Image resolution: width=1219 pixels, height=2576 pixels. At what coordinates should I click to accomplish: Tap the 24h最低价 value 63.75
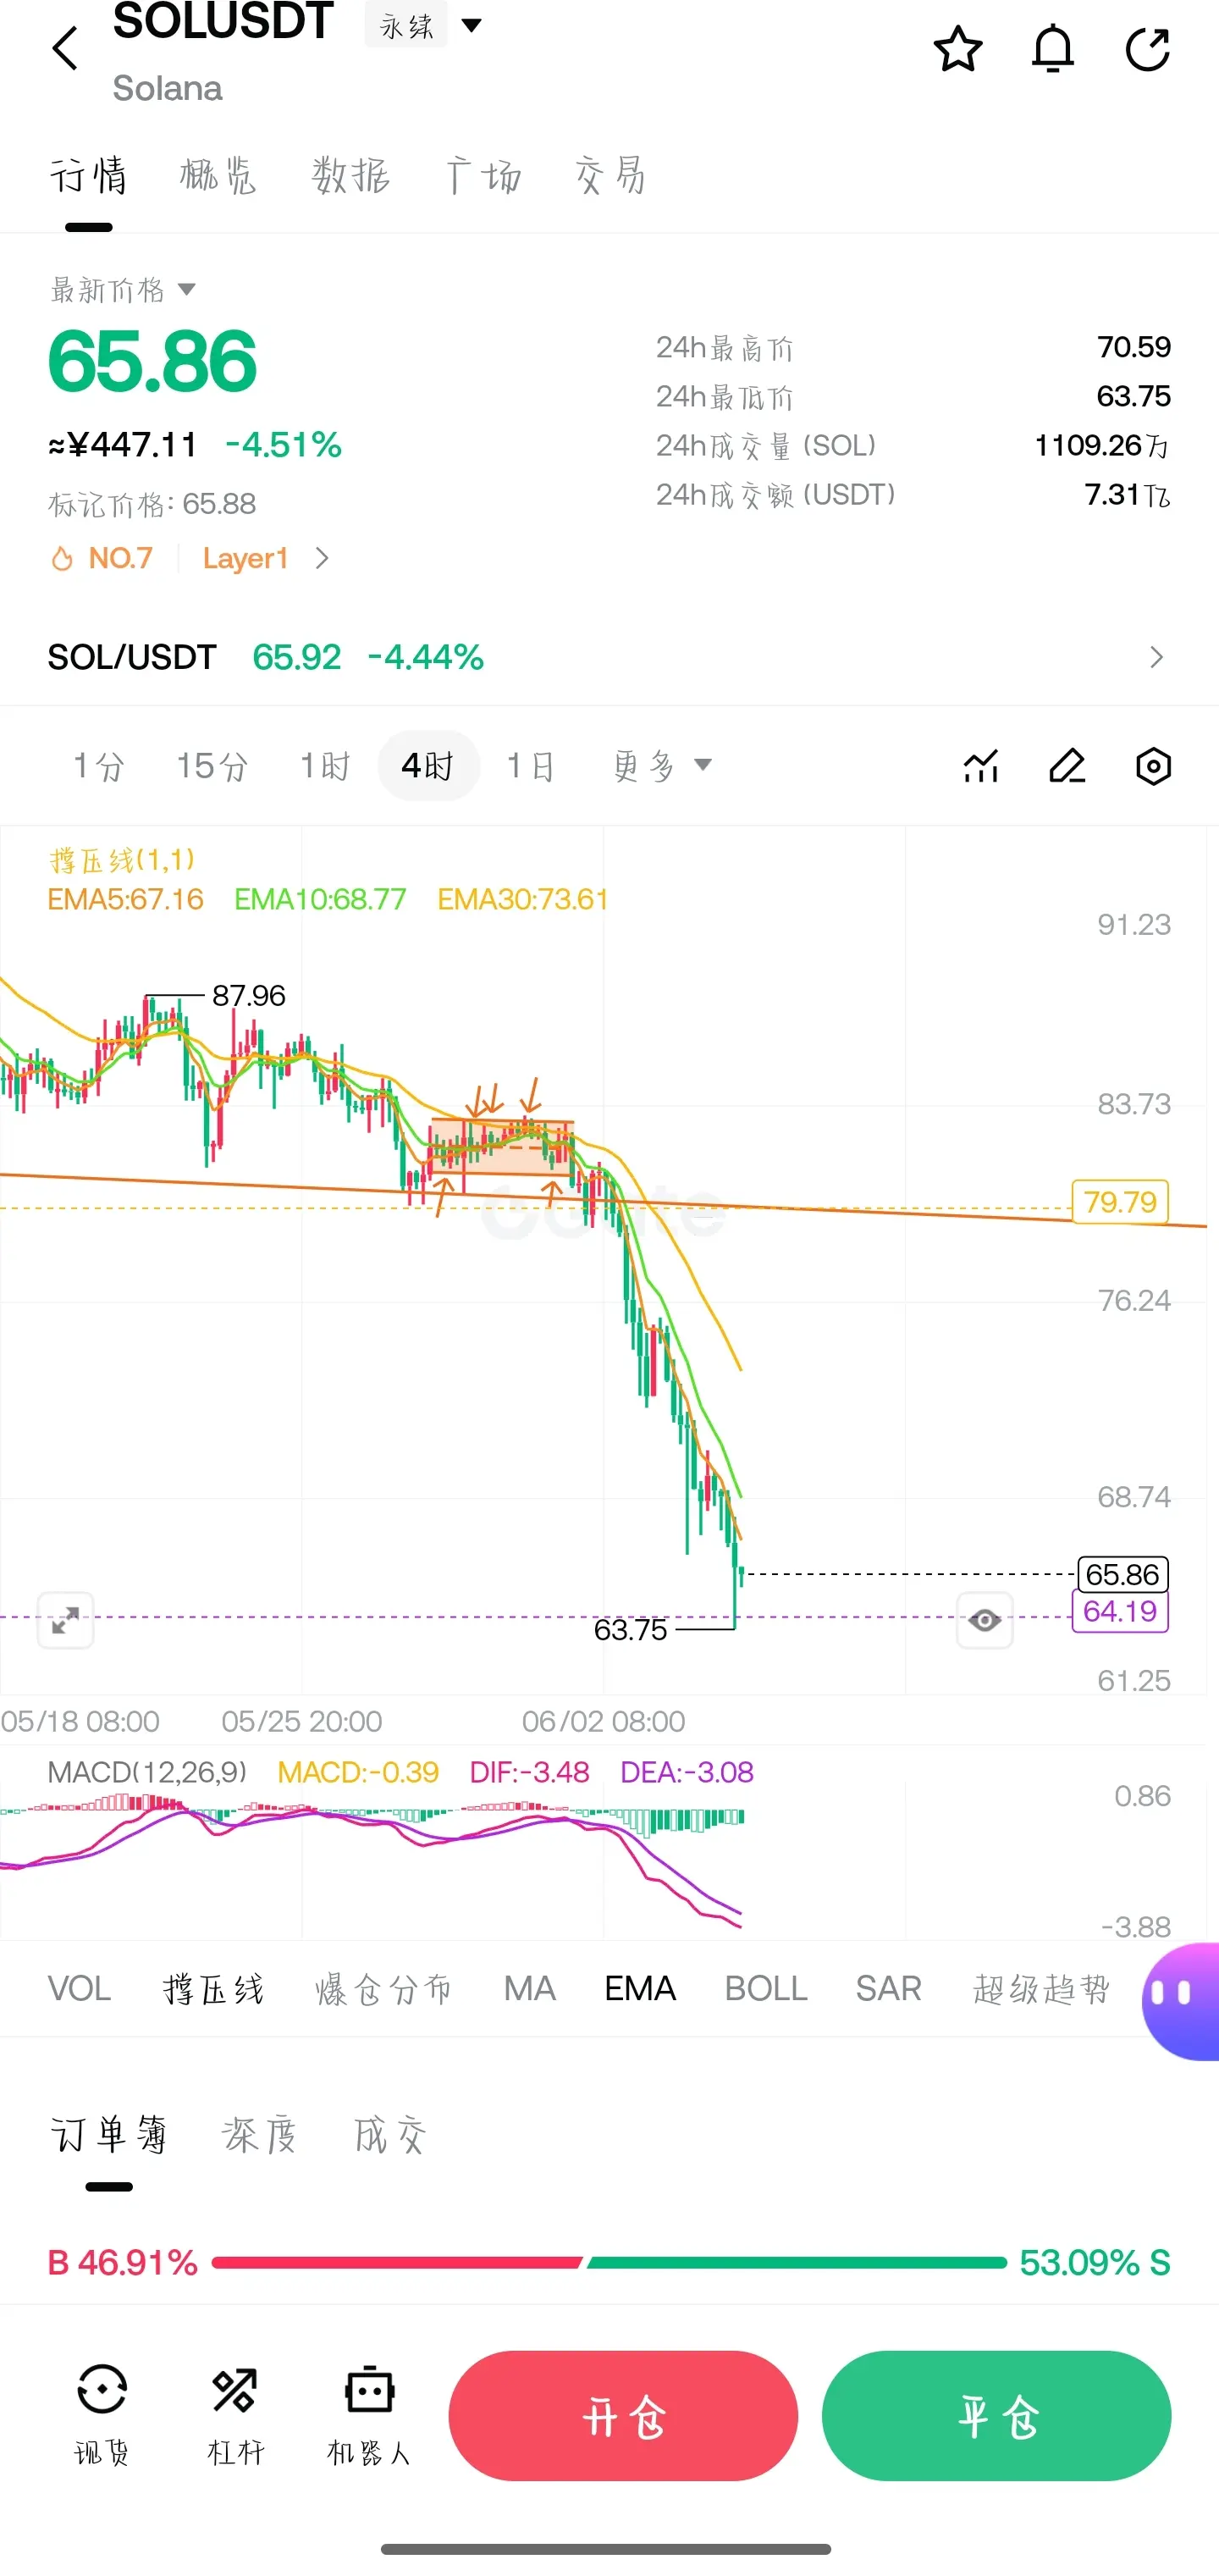[x=1134, y=396]
